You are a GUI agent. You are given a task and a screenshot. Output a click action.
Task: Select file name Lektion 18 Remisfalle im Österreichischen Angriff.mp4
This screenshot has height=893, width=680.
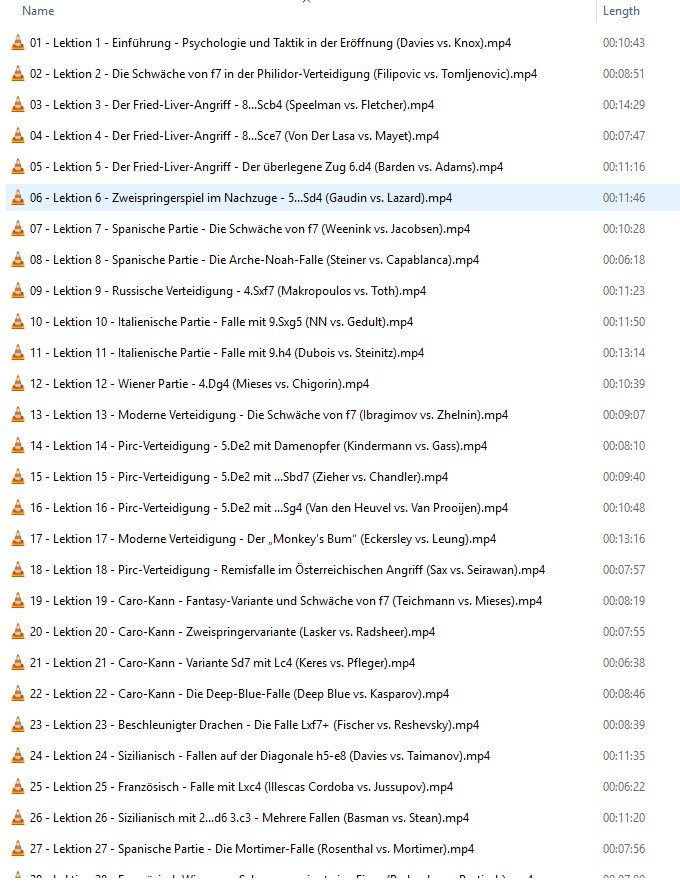click(x=288, y=570)
